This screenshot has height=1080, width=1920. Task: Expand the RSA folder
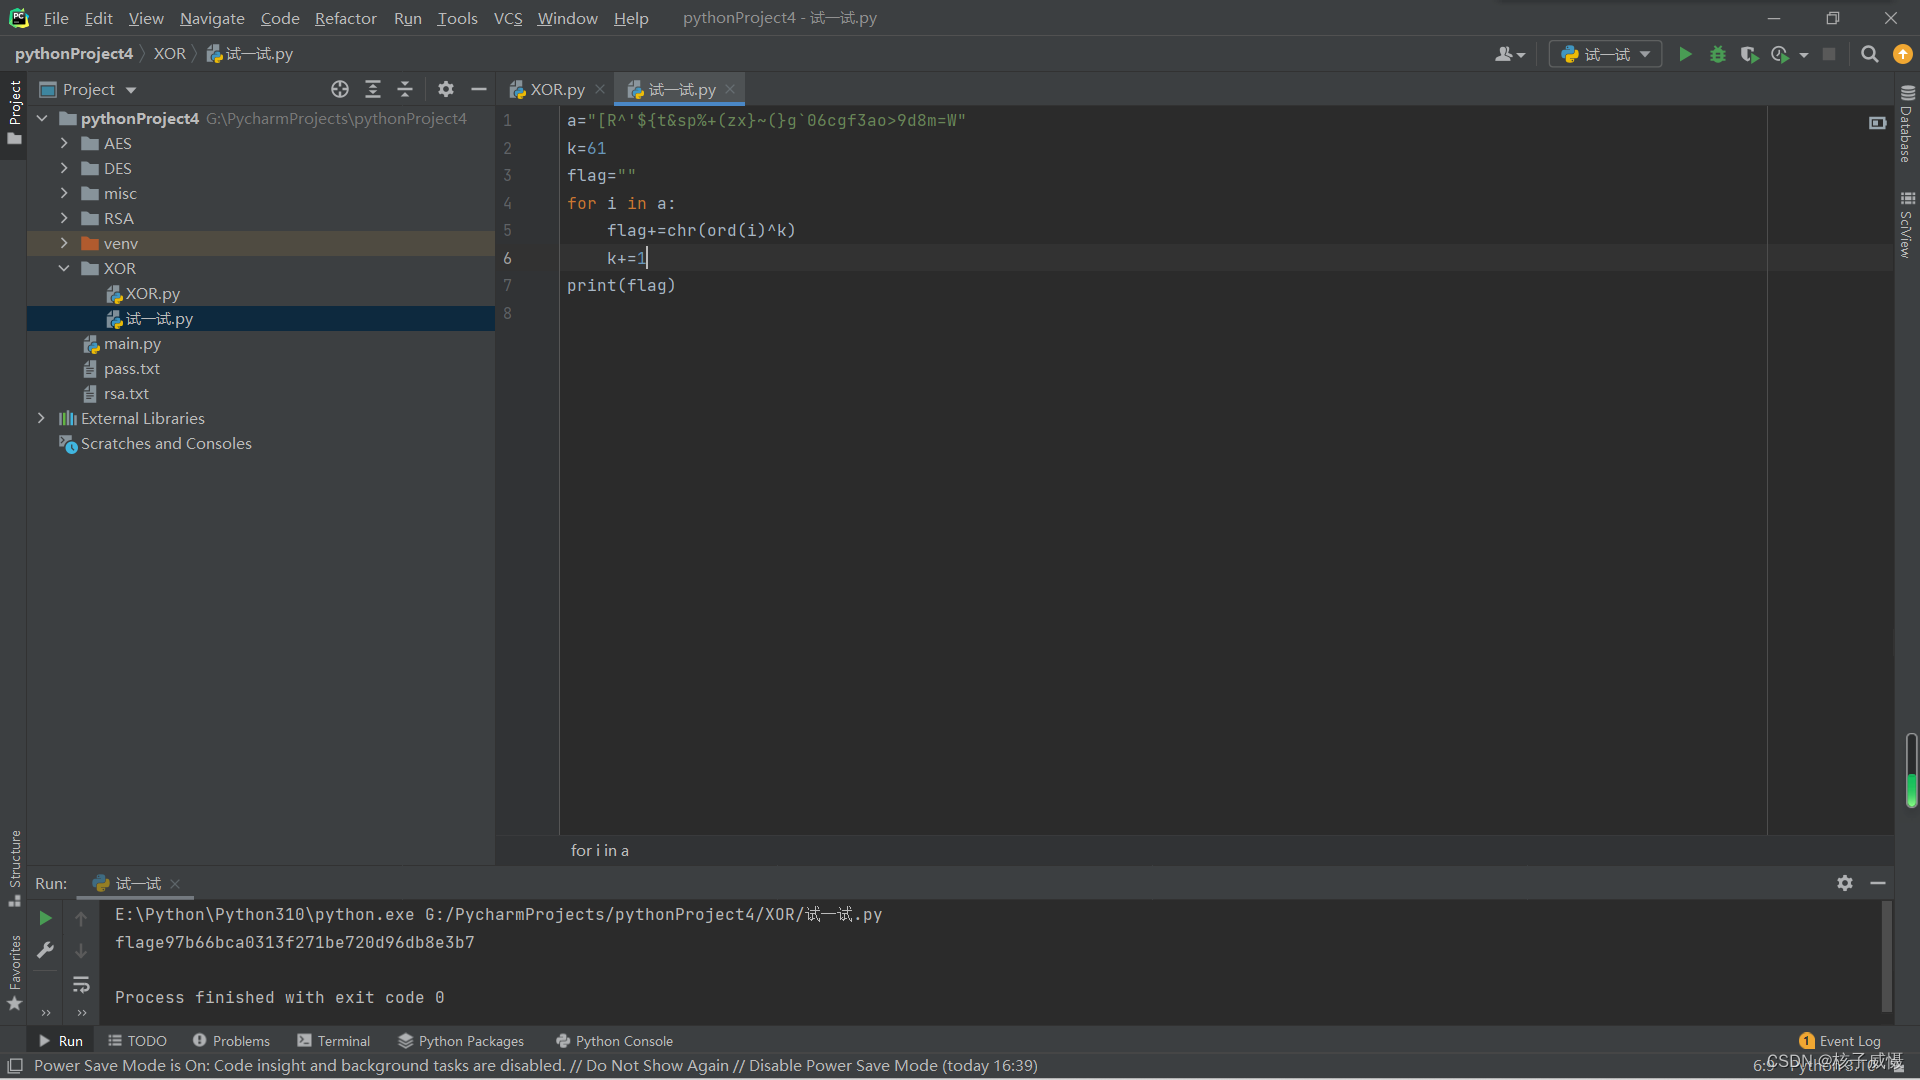64,218
